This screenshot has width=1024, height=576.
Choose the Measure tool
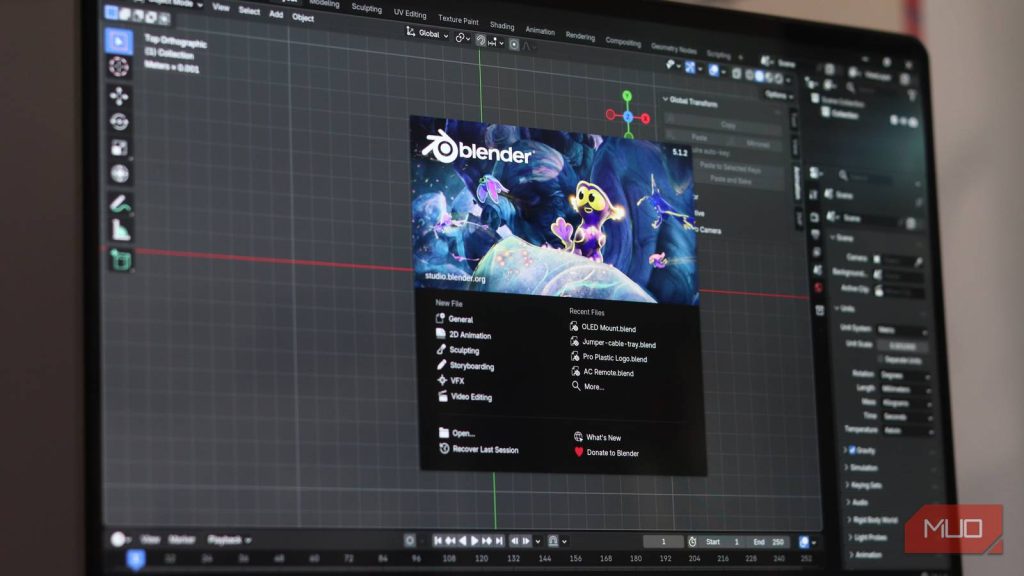121,230
